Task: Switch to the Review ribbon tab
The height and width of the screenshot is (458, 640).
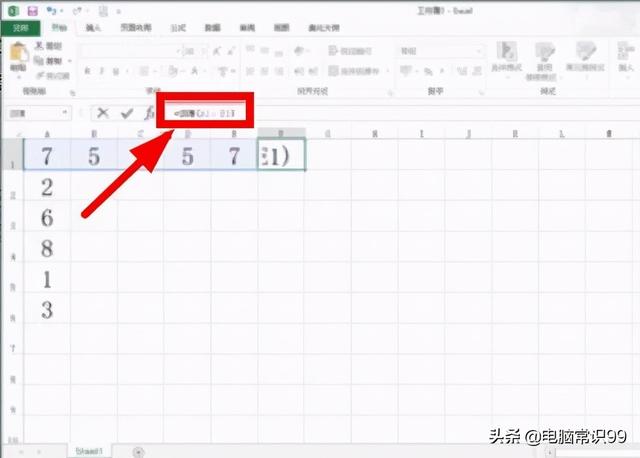Action: pos(247,28)
